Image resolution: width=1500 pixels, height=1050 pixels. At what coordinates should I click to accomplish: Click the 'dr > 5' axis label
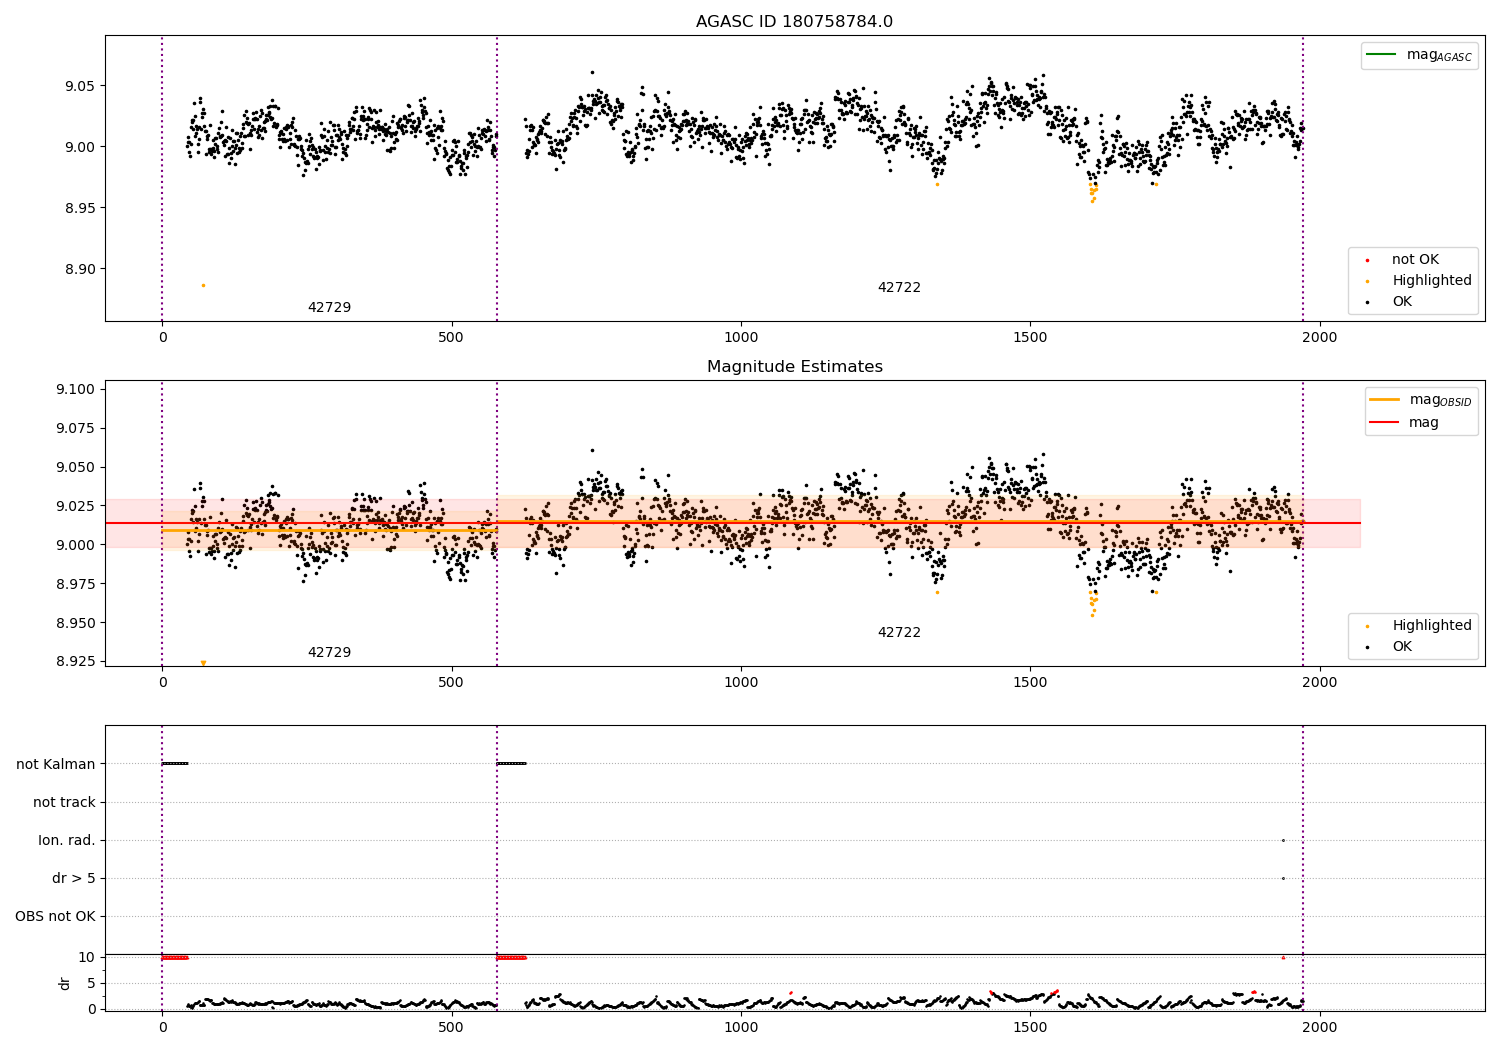(74, 879)
